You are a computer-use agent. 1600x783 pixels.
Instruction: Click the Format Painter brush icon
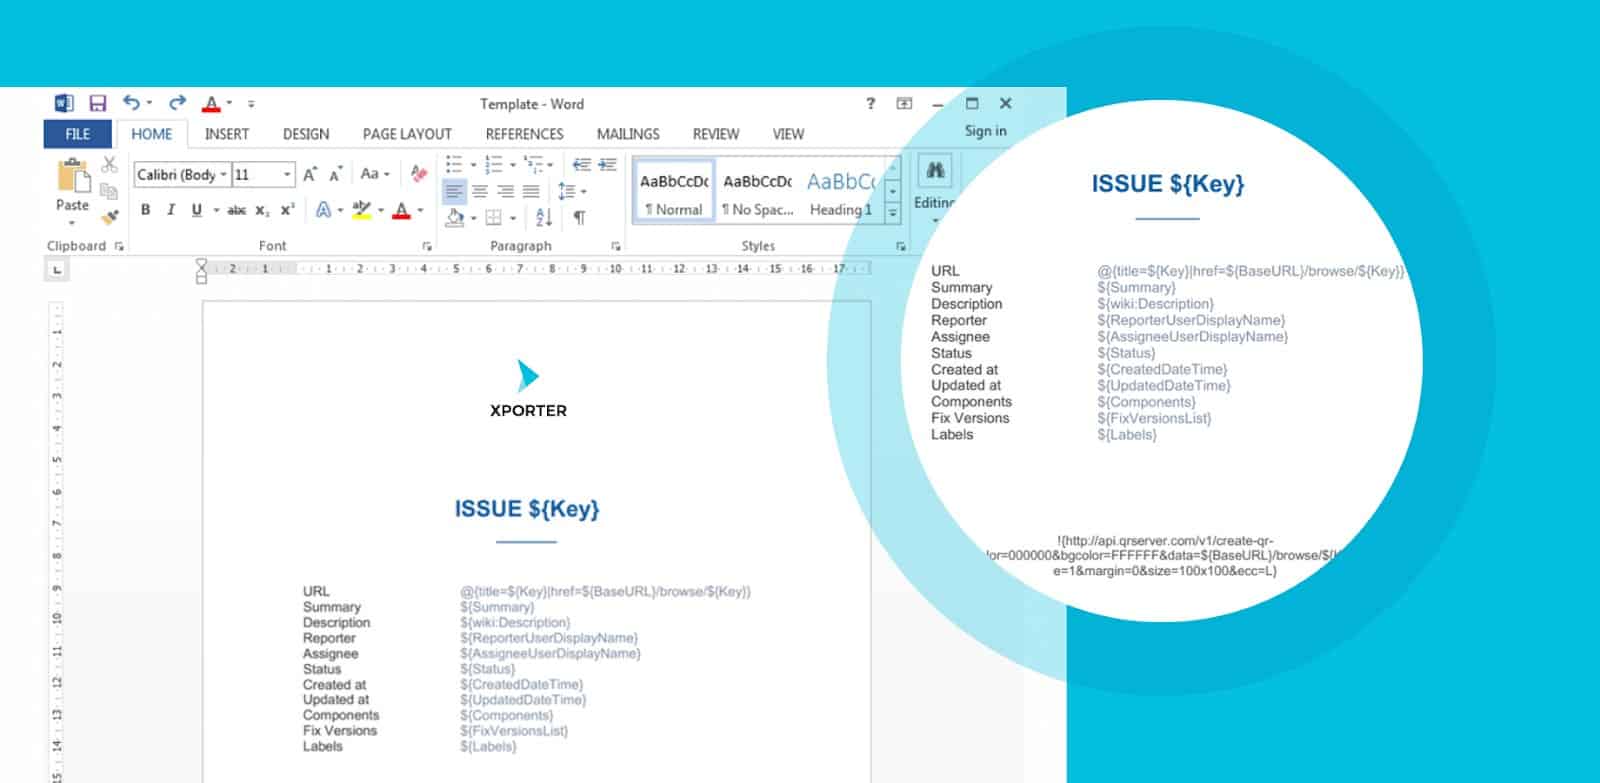coord(110,215)
